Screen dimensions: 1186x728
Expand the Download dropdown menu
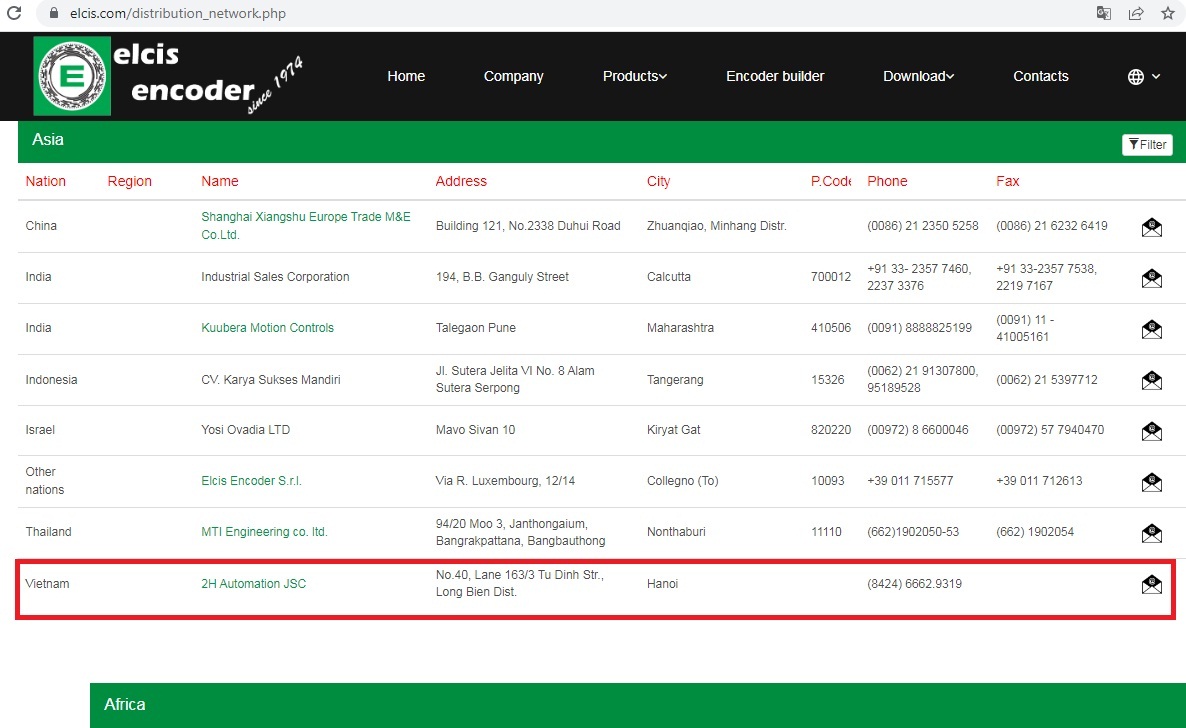(x=918, y=76)
